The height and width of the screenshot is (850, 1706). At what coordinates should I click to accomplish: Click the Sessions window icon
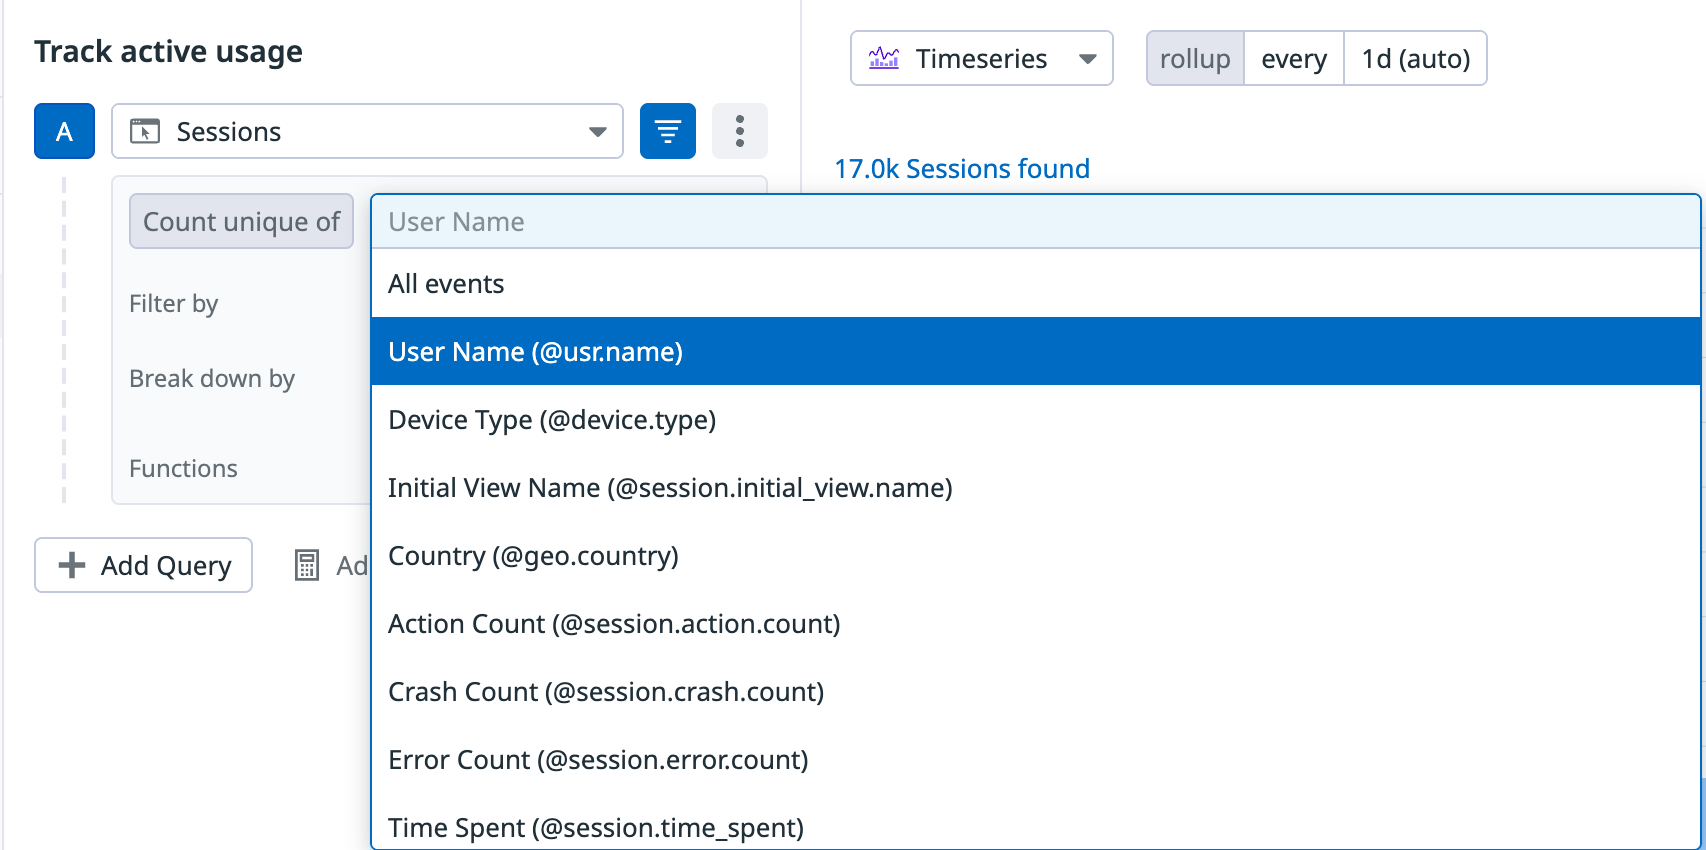(x=145, y=131)
